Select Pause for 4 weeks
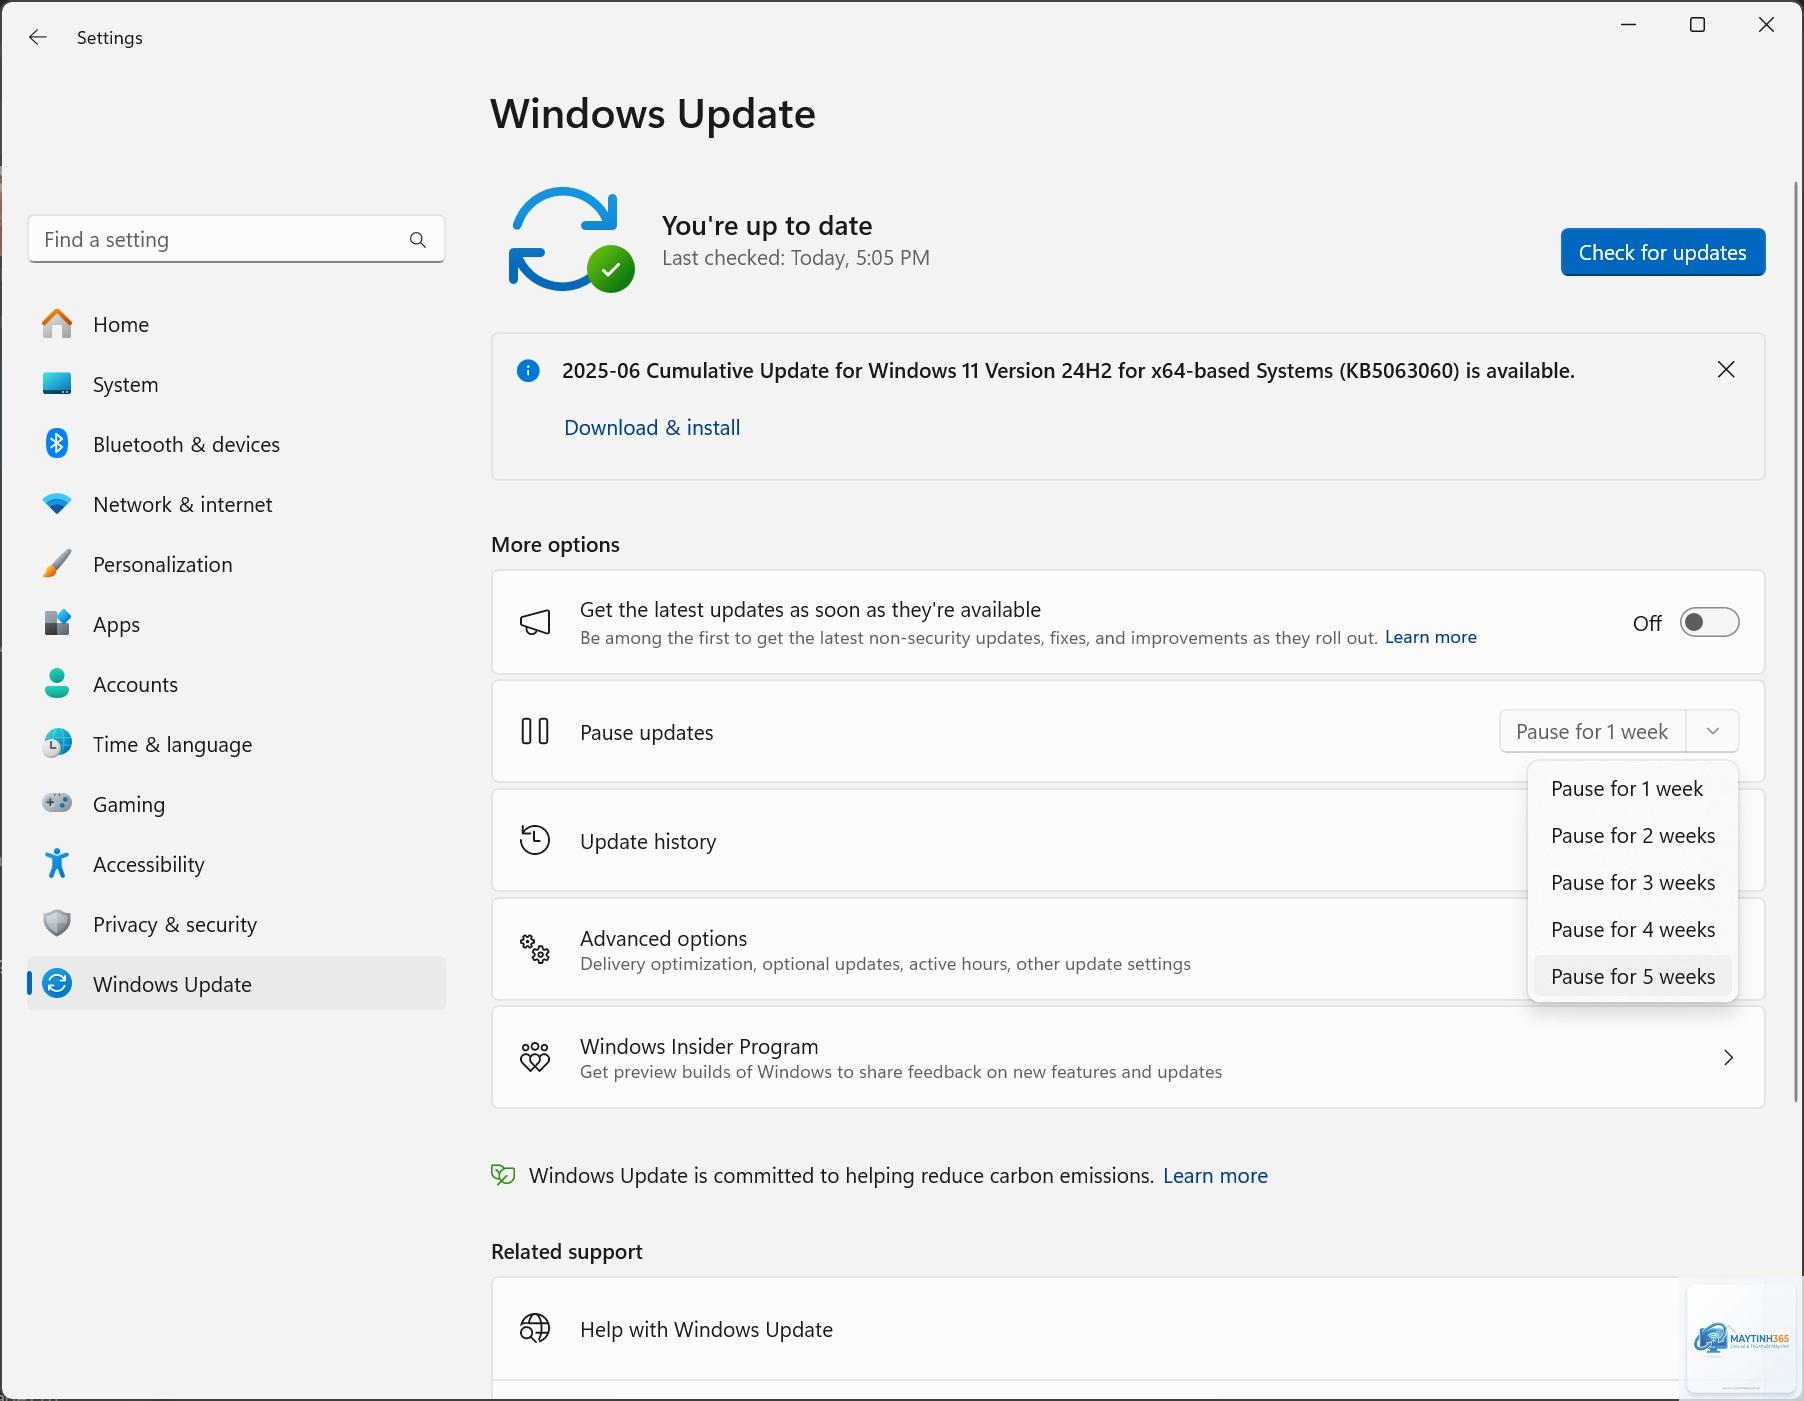 click(1632, 930)
